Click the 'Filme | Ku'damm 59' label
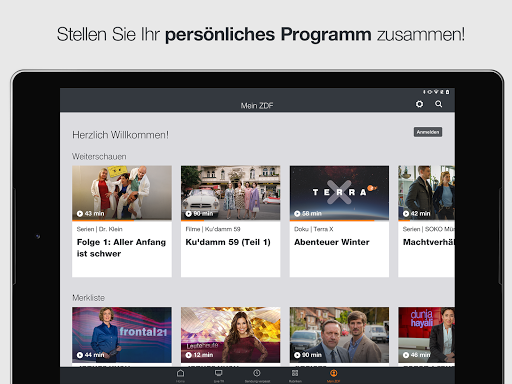The image size is (512, 384). [x=213, y=229]
